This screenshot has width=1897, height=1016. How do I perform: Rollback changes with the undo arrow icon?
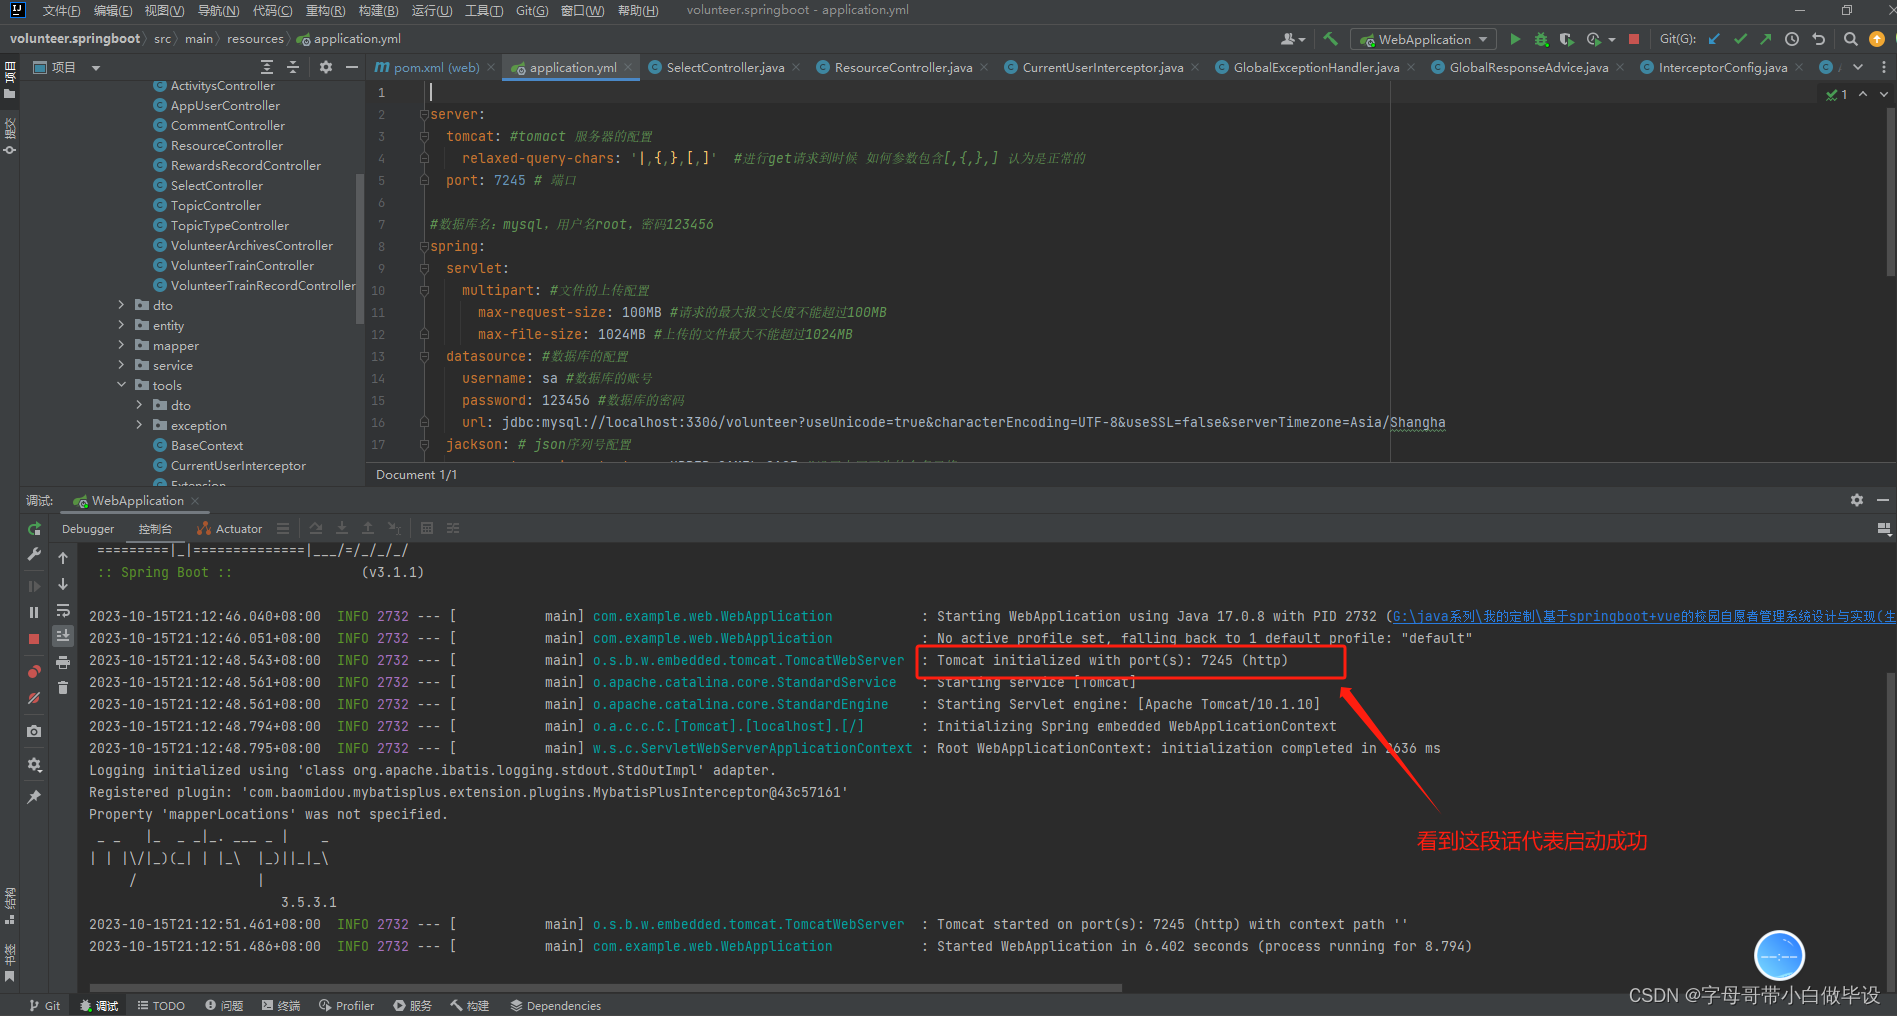1818,39
